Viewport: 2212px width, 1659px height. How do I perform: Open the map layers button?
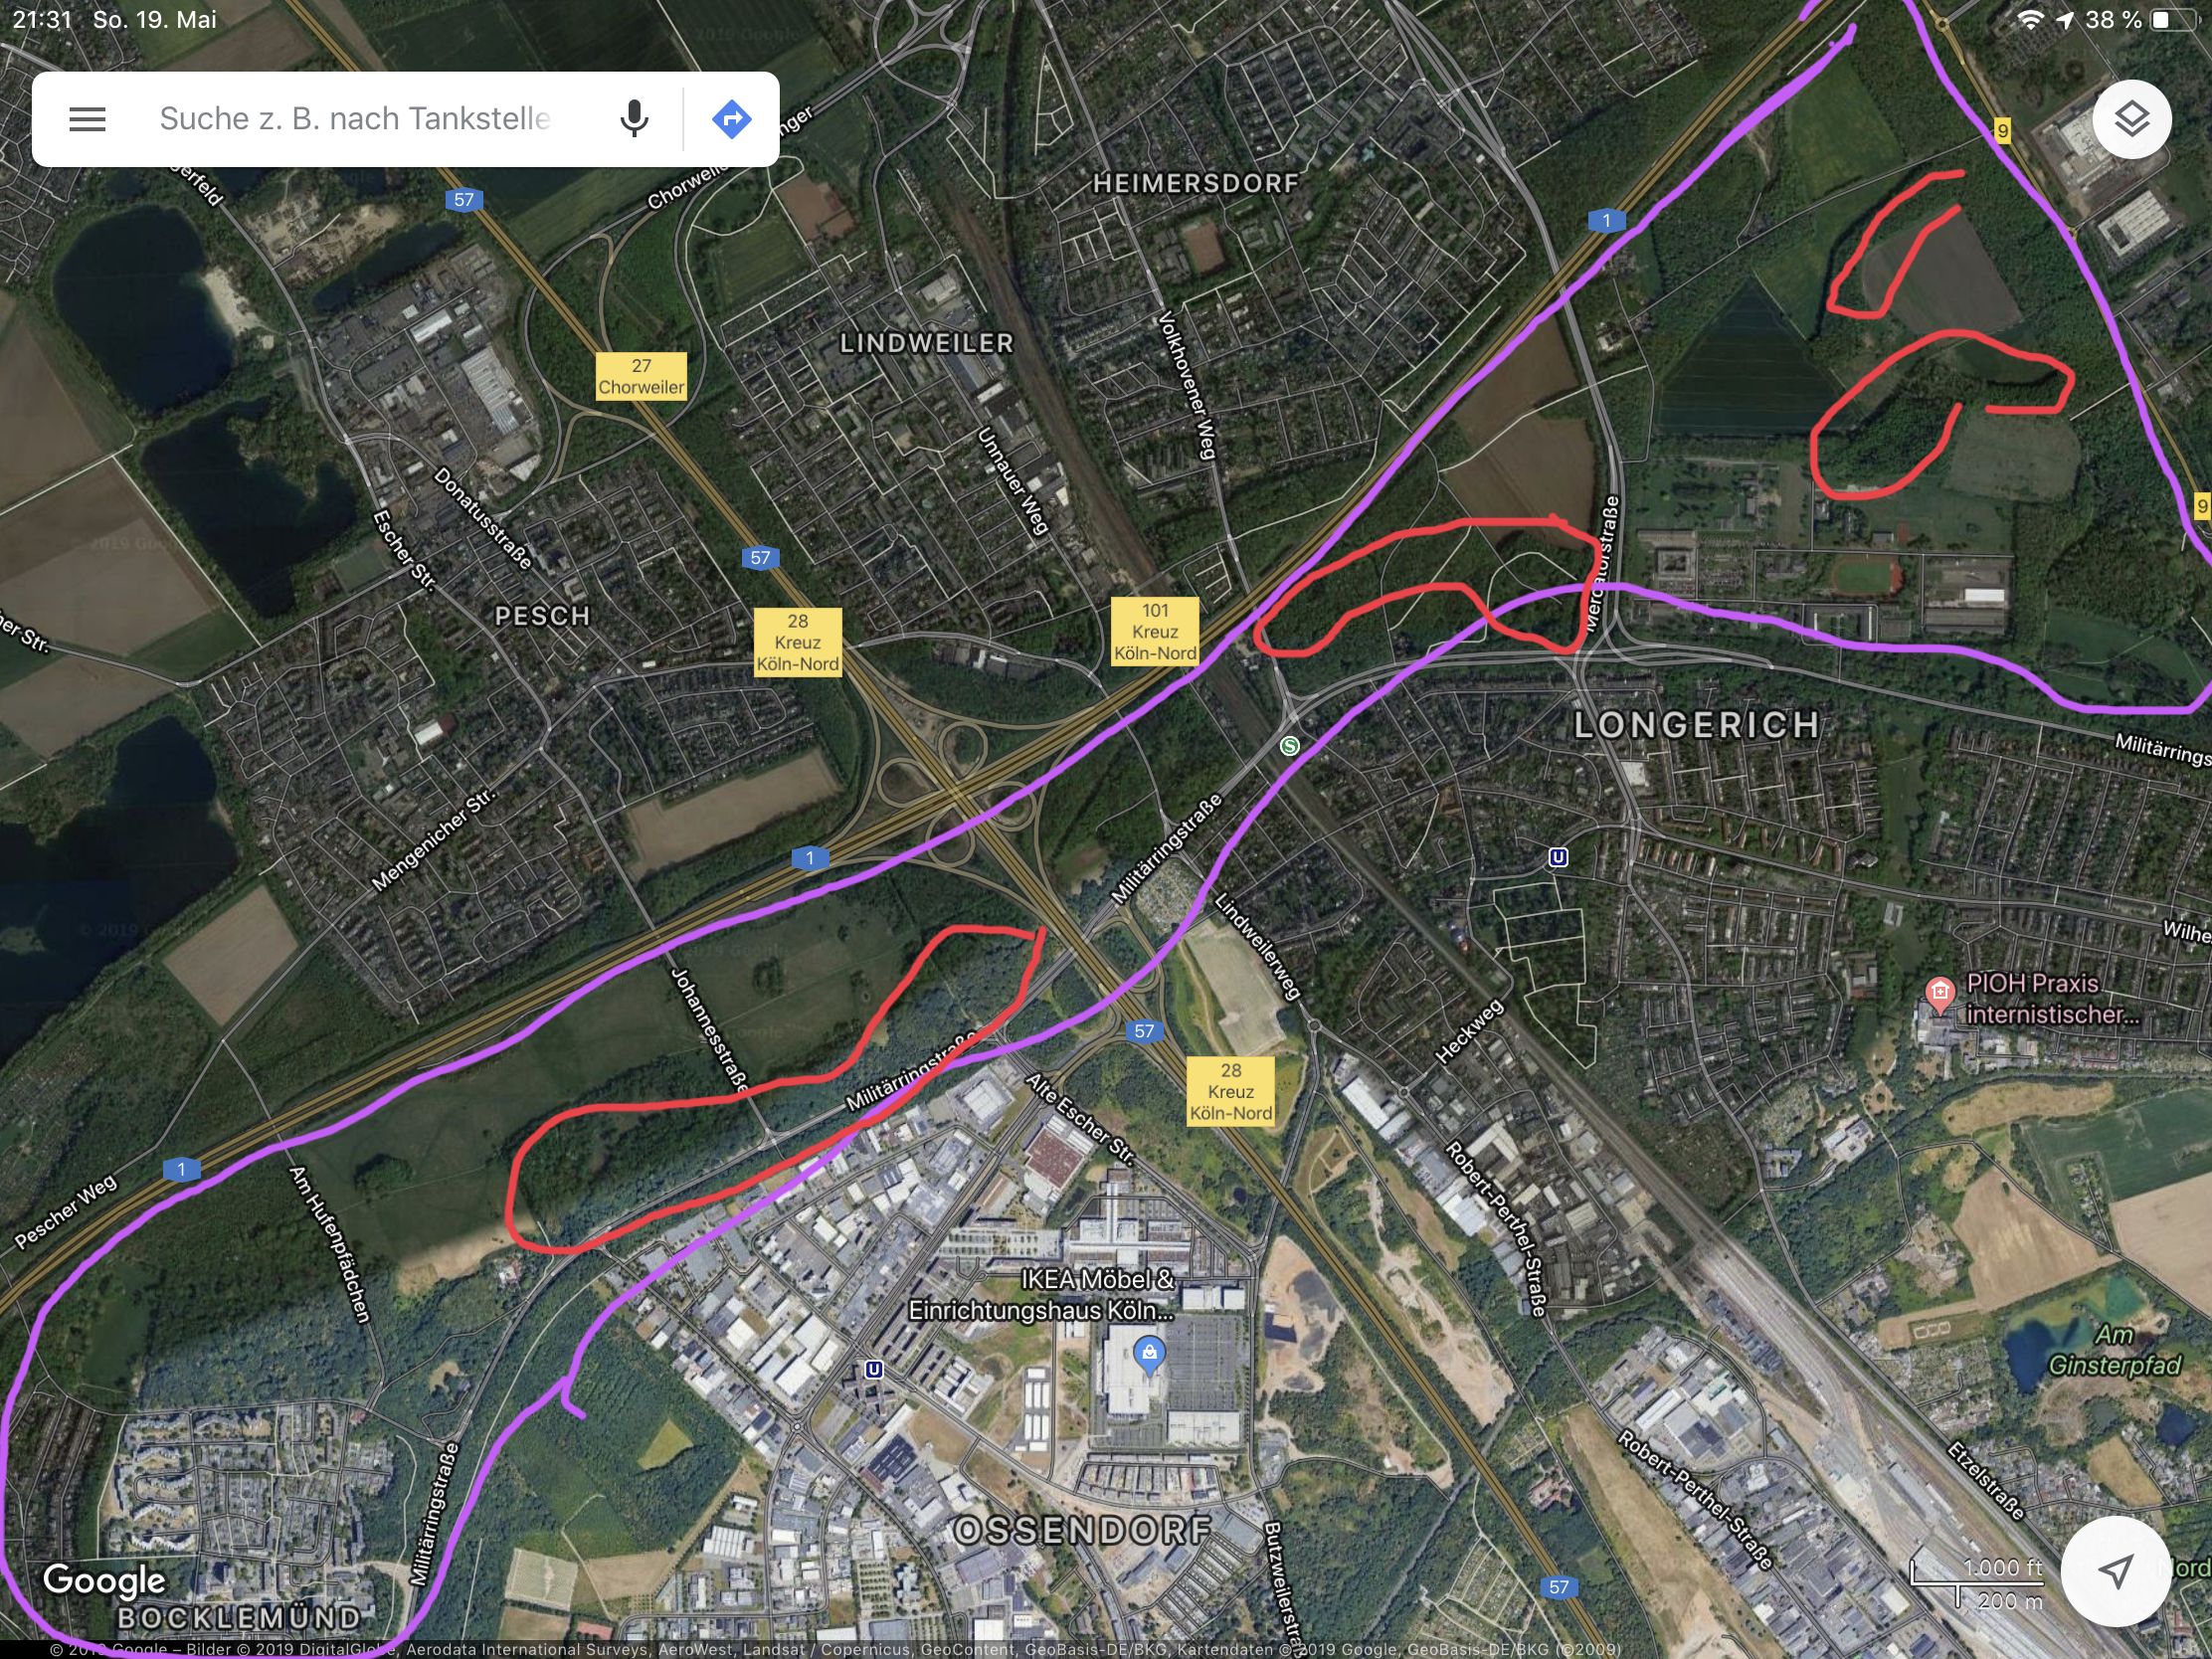2131,119
